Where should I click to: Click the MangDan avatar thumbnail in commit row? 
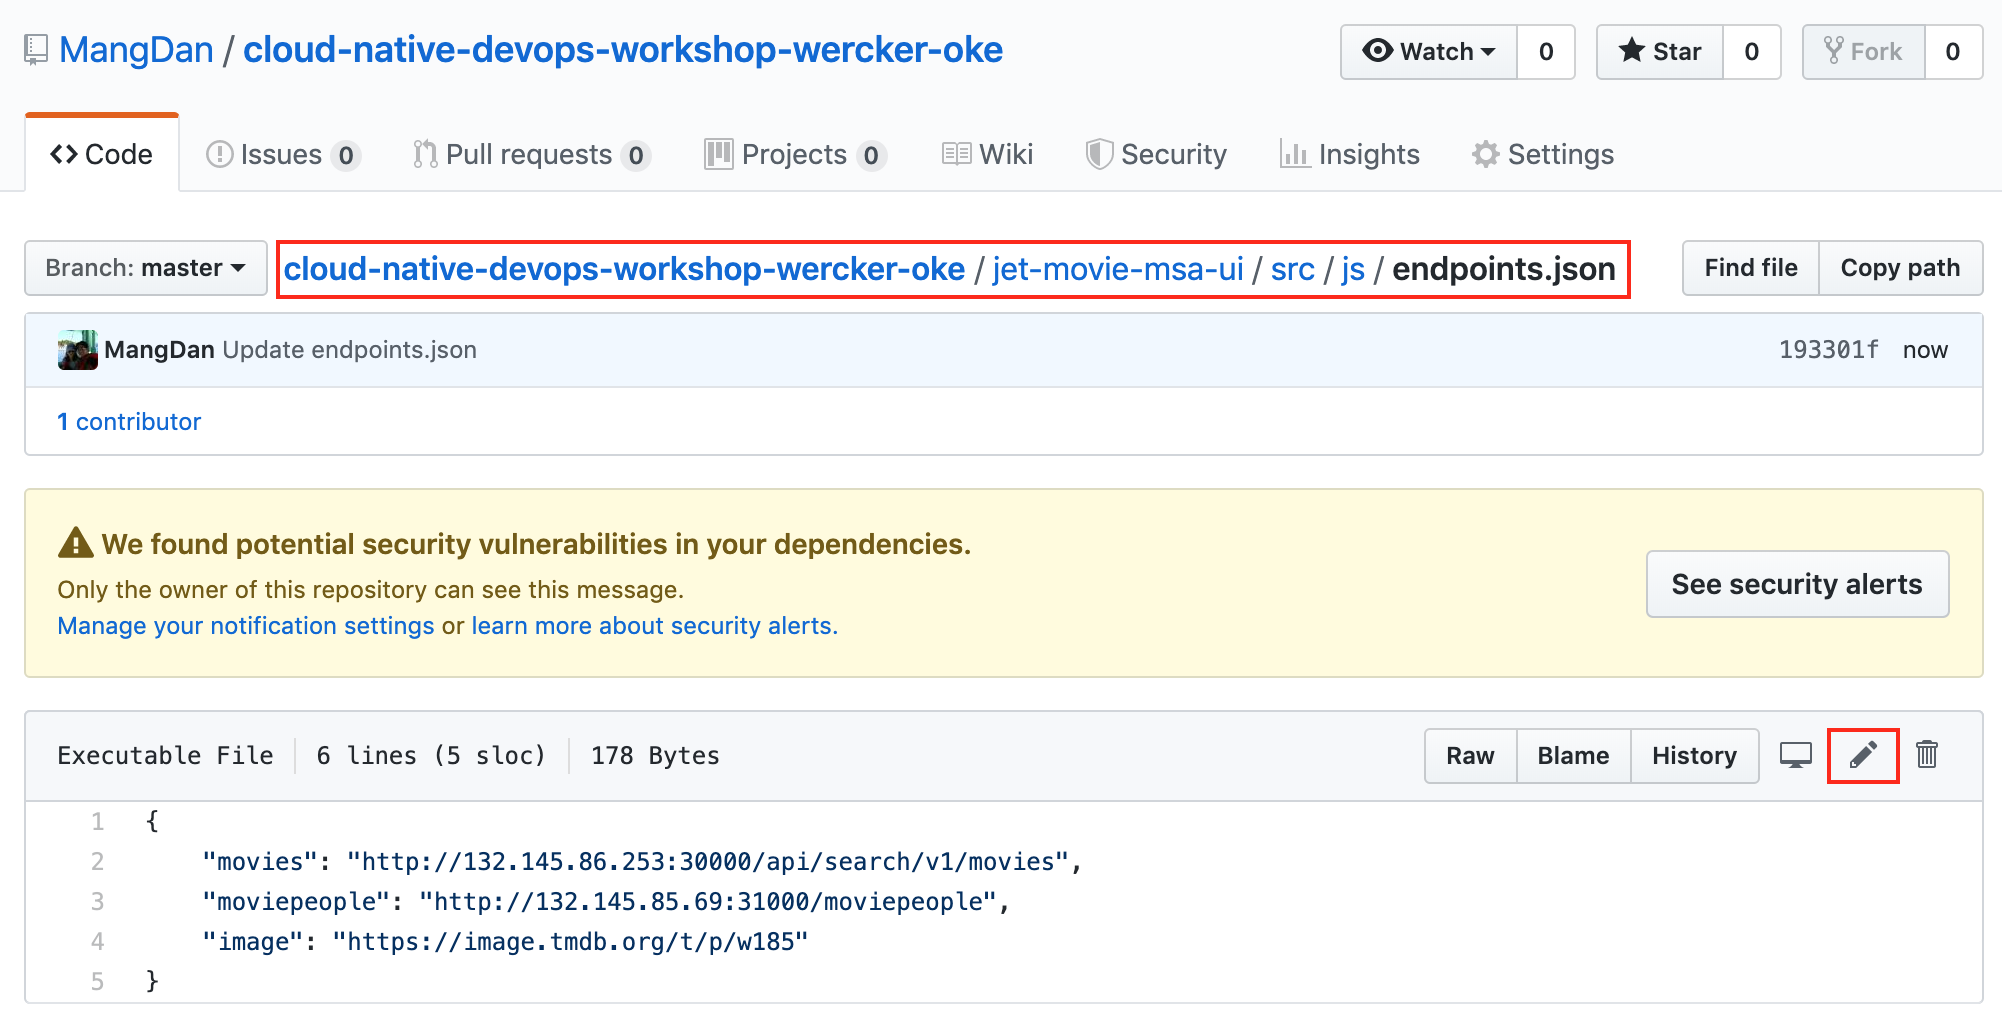(x=78, y=350)
